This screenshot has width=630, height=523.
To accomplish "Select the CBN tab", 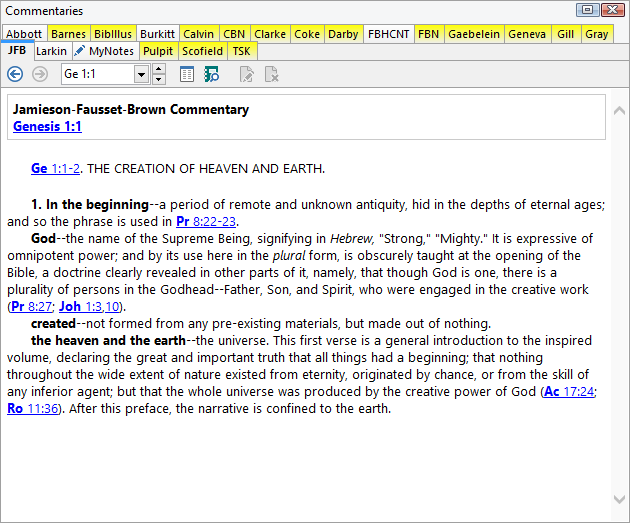I will [234, 34].
